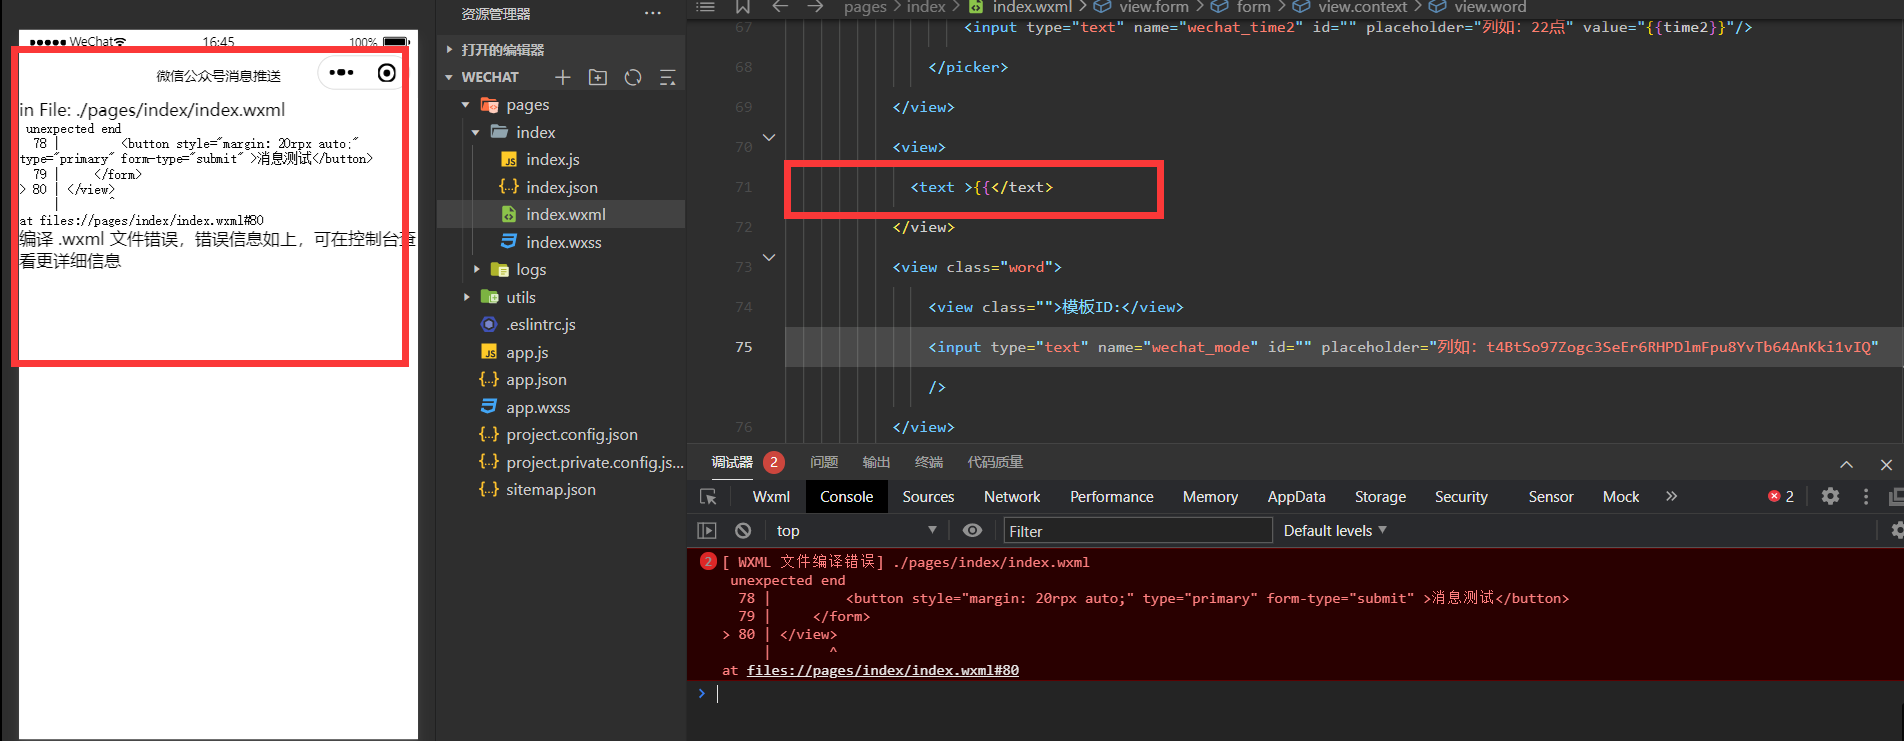1904x741 pixels.
Task: Collapse the pages folder
Action: point(466,105)
